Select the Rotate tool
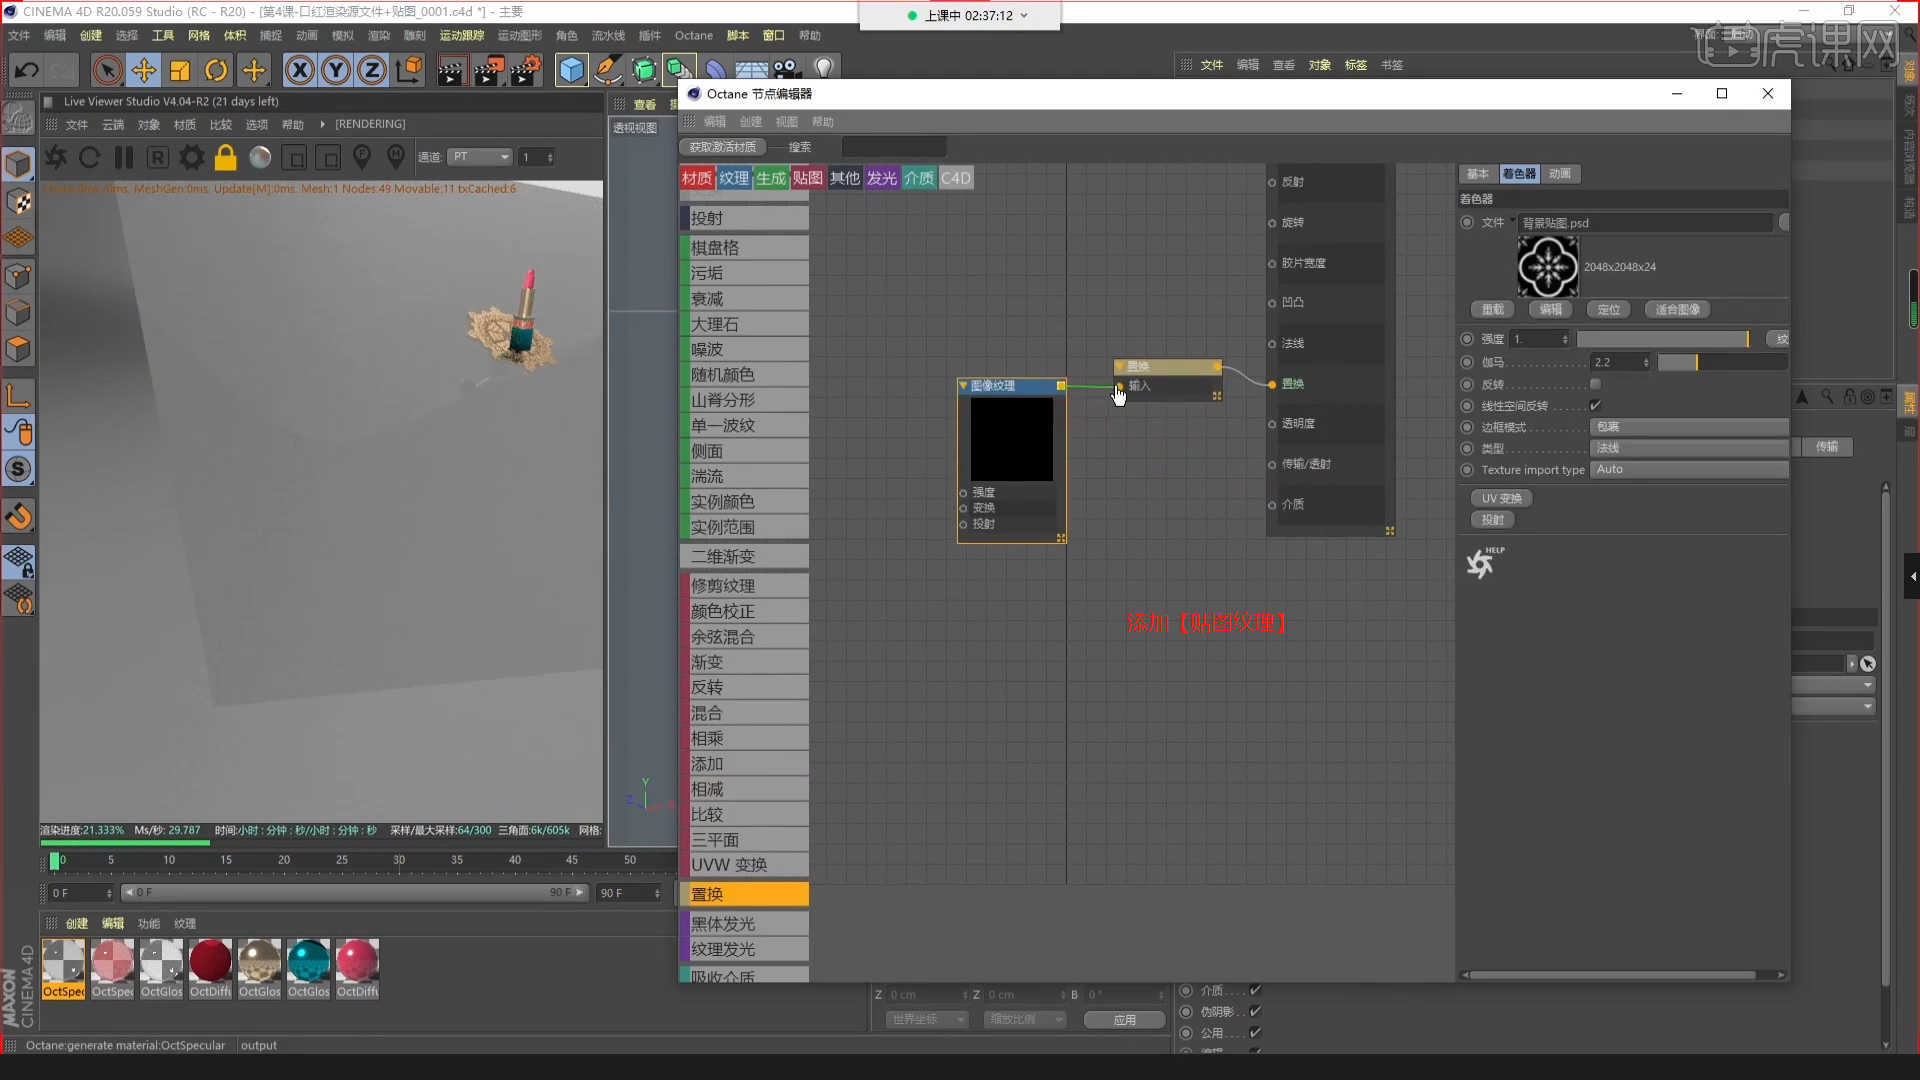The width and height of the screenshot is (1920, 1080). 216,70
